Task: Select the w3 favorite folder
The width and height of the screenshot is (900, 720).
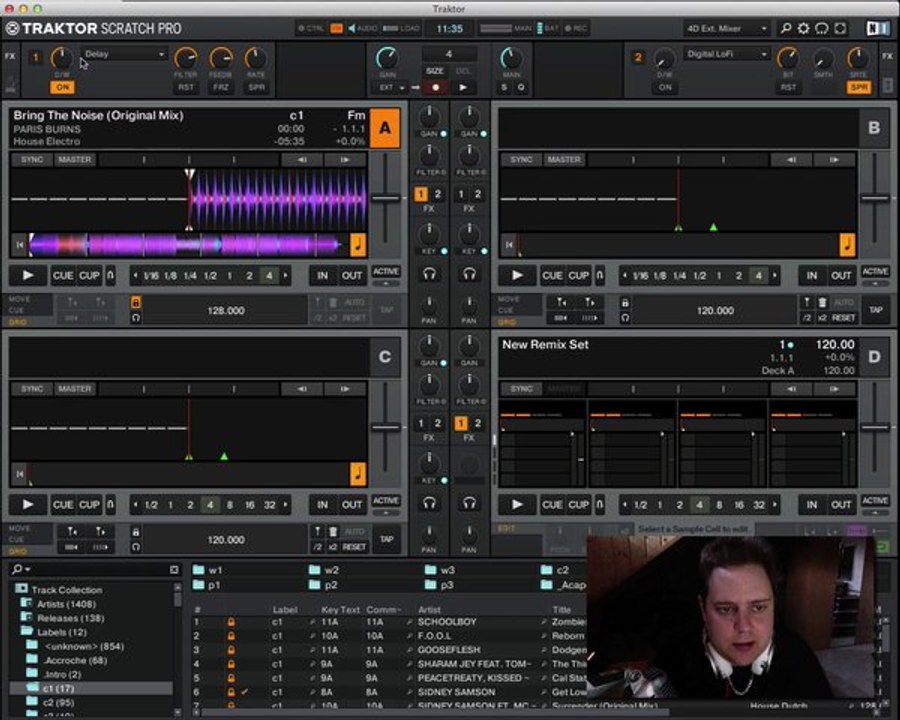Action: (x=440, y=570)
